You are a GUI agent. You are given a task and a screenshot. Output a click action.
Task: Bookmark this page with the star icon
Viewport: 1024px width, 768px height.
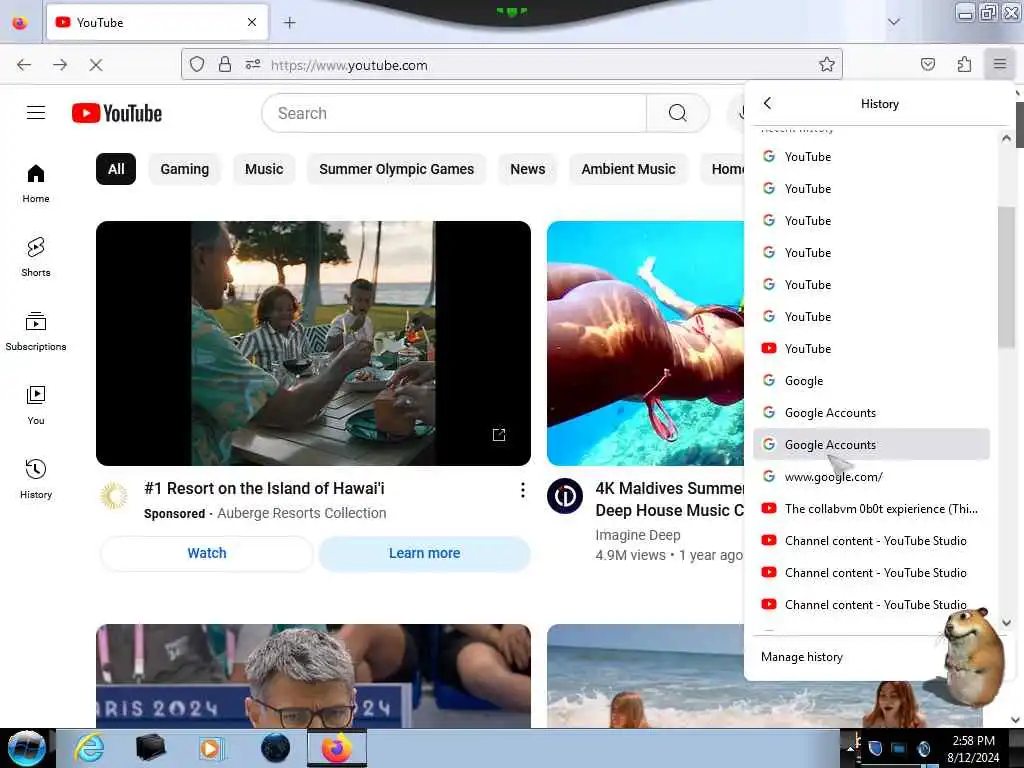click(827, 64)
